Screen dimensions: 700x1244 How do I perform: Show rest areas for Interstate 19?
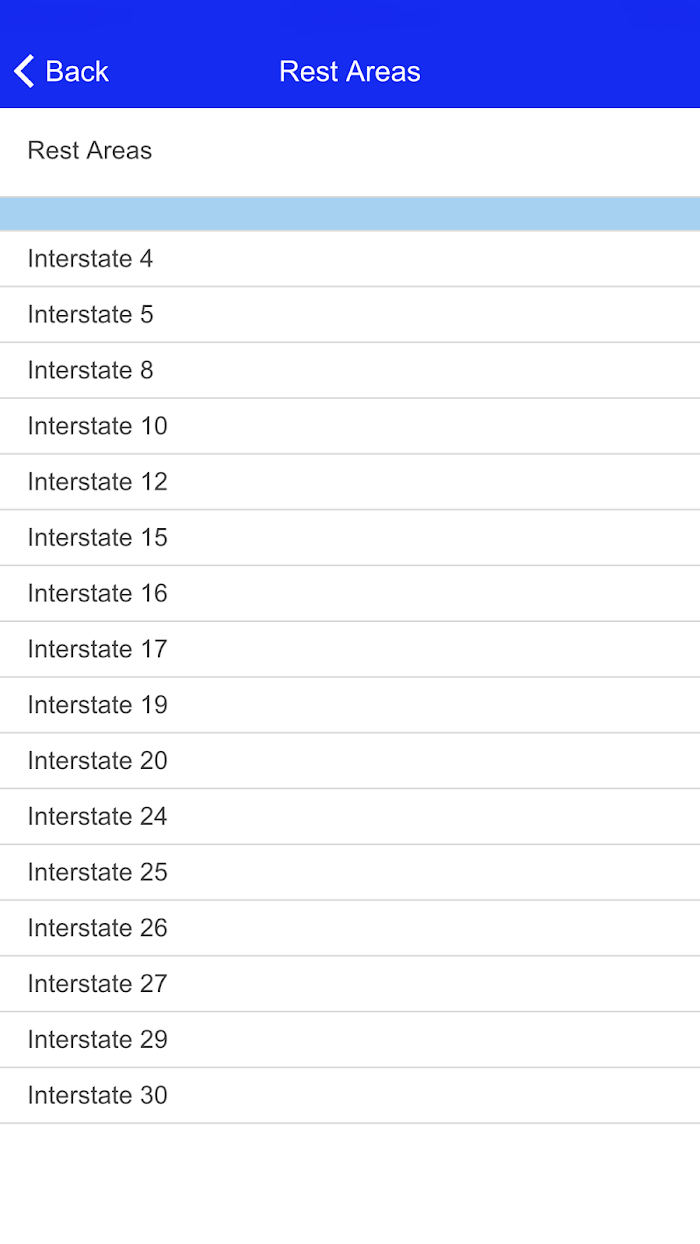(x=350, y=706)
